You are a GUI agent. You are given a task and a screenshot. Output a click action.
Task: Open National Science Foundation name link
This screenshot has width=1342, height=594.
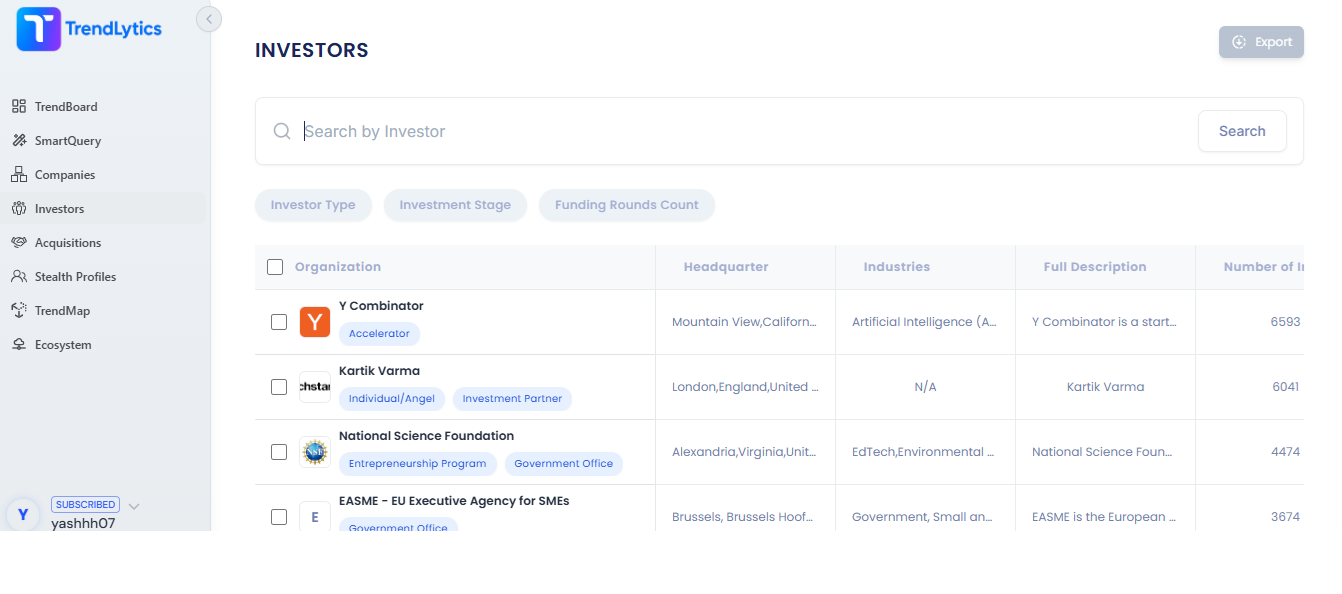pyautogui.click(x=426, y=436)
